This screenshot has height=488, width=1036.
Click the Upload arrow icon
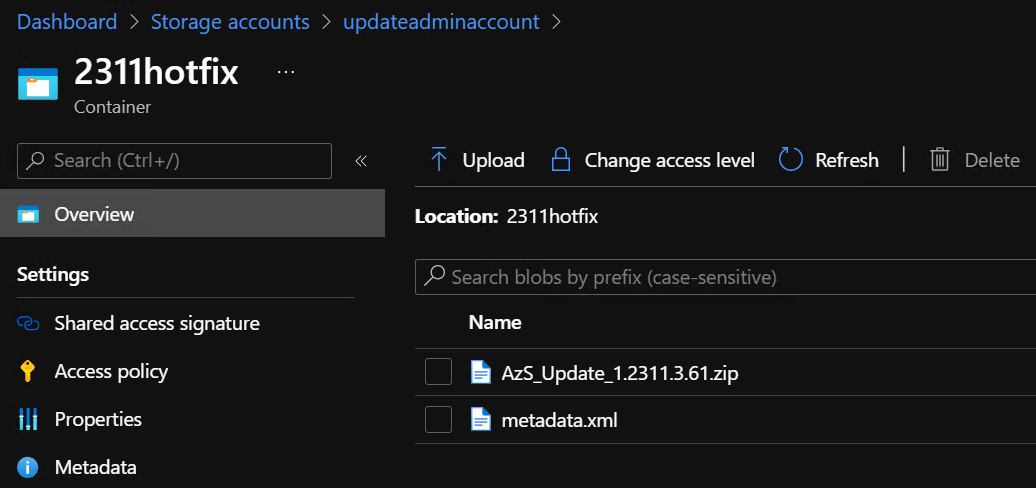click(438, 160)
